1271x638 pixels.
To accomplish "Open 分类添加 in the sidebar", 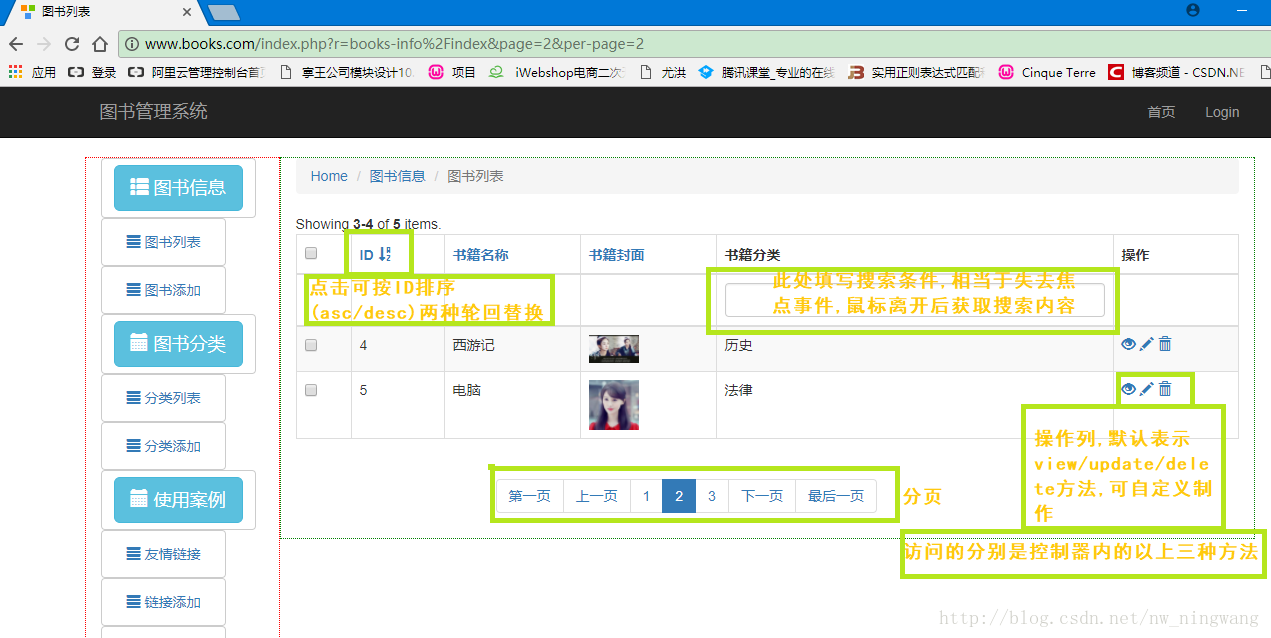I will click(x=164, y=446).
